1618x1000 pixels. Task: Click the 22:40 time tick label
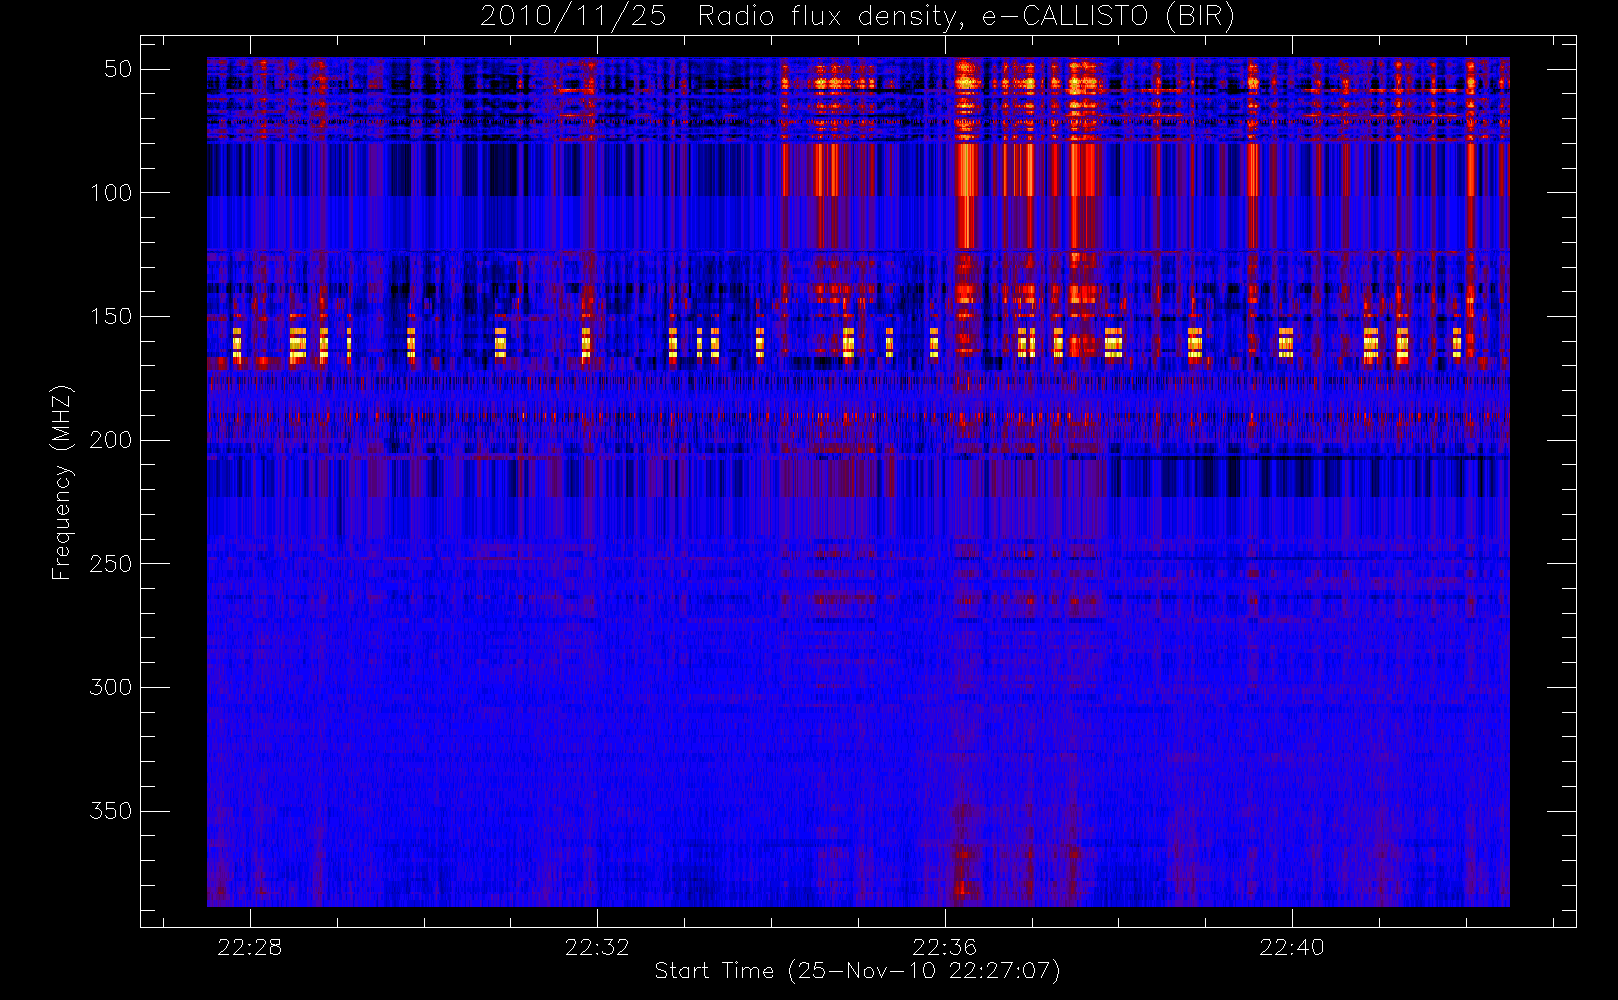coord(1292,947)
